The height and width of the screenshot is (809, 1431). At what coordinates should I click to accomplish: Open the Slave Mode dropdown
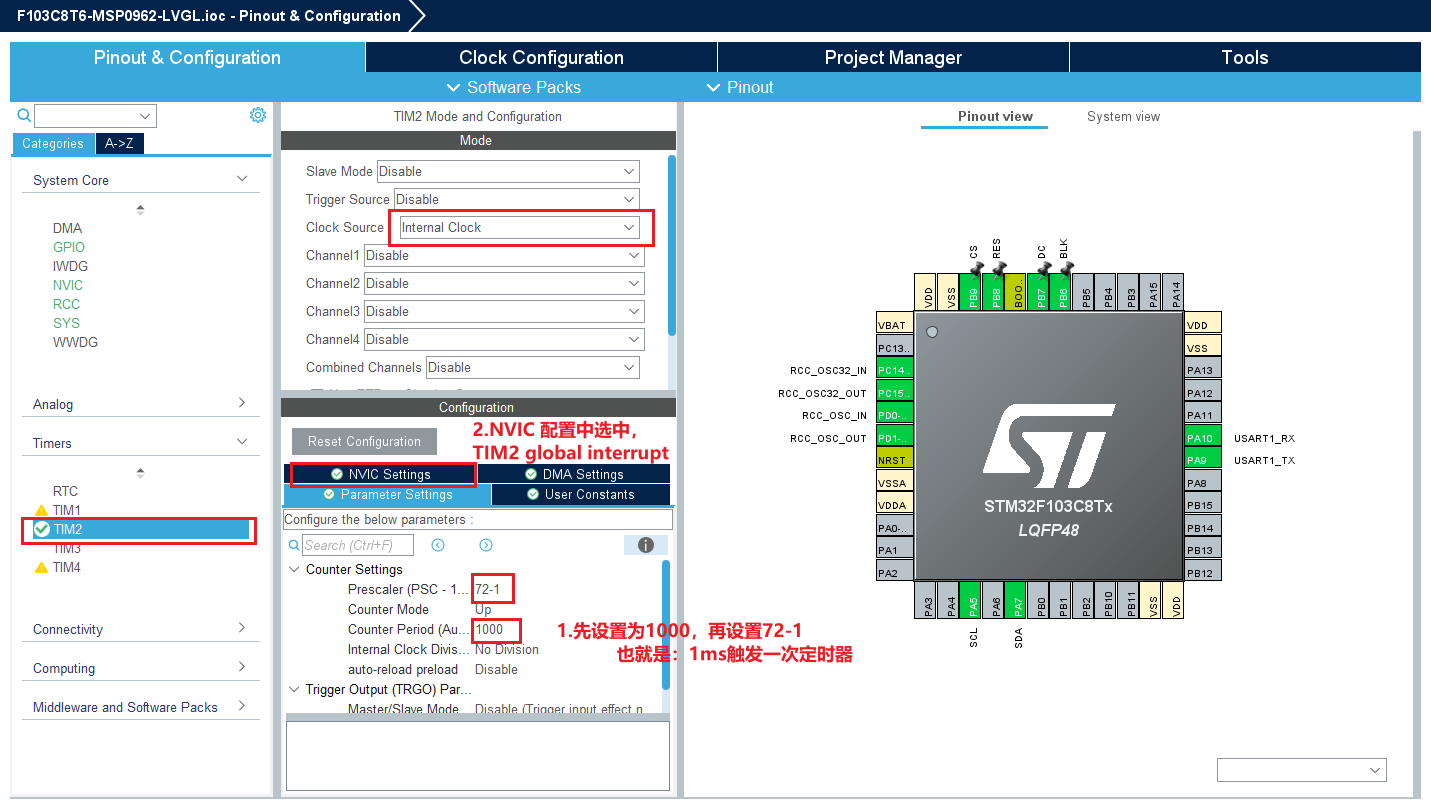click(507, 171)
